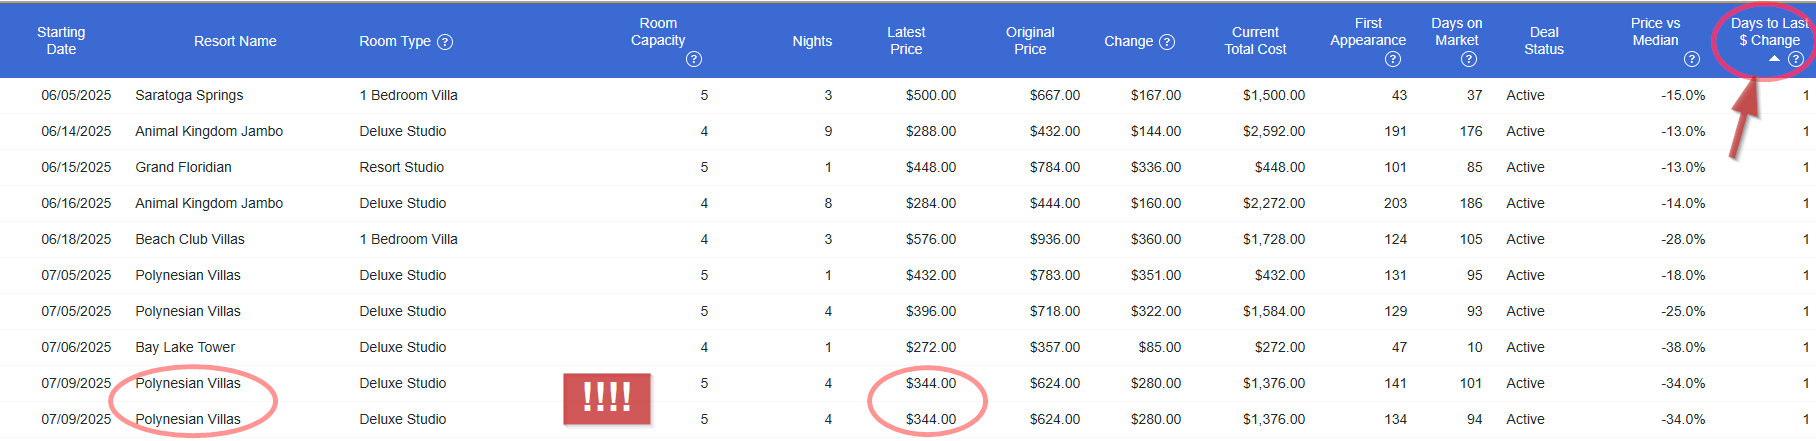Click the Resort Studio room type

click(402, 168)
